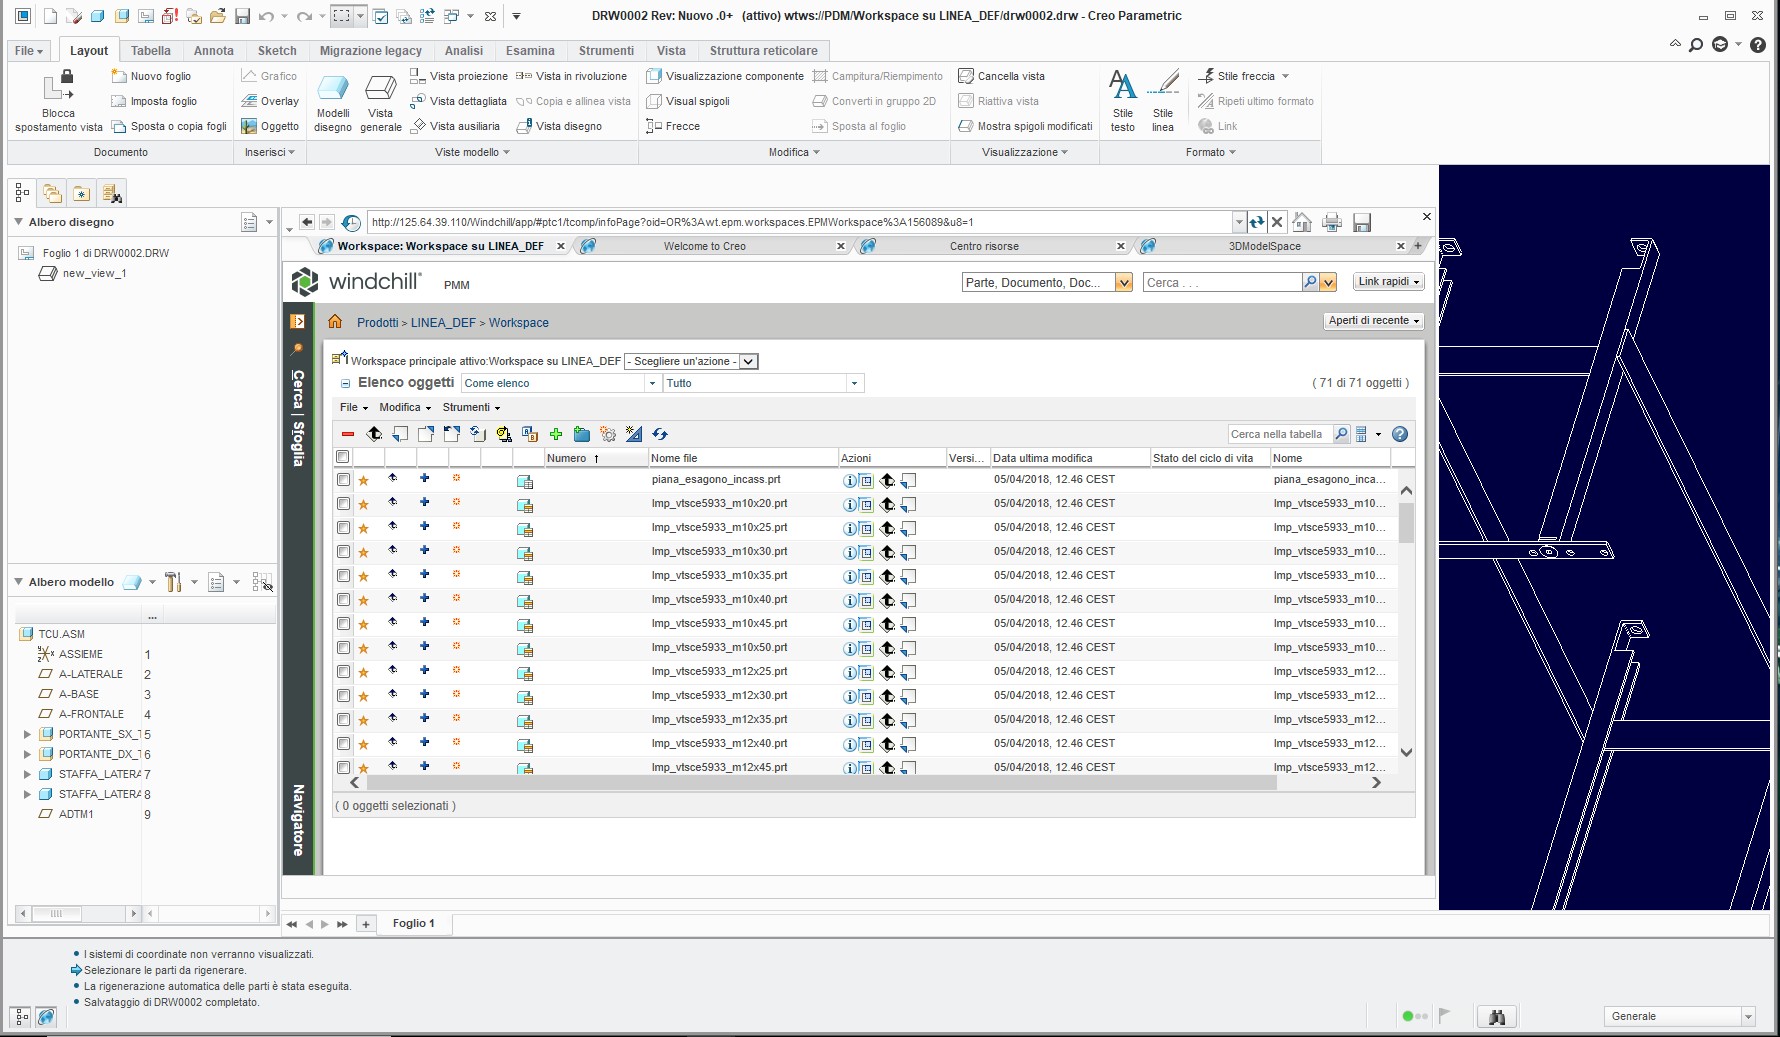Screen dimensions: 1780x1037
Task: Check the box for lmp_vtsce5933_m10x40.prt
Action: [343, 600]
